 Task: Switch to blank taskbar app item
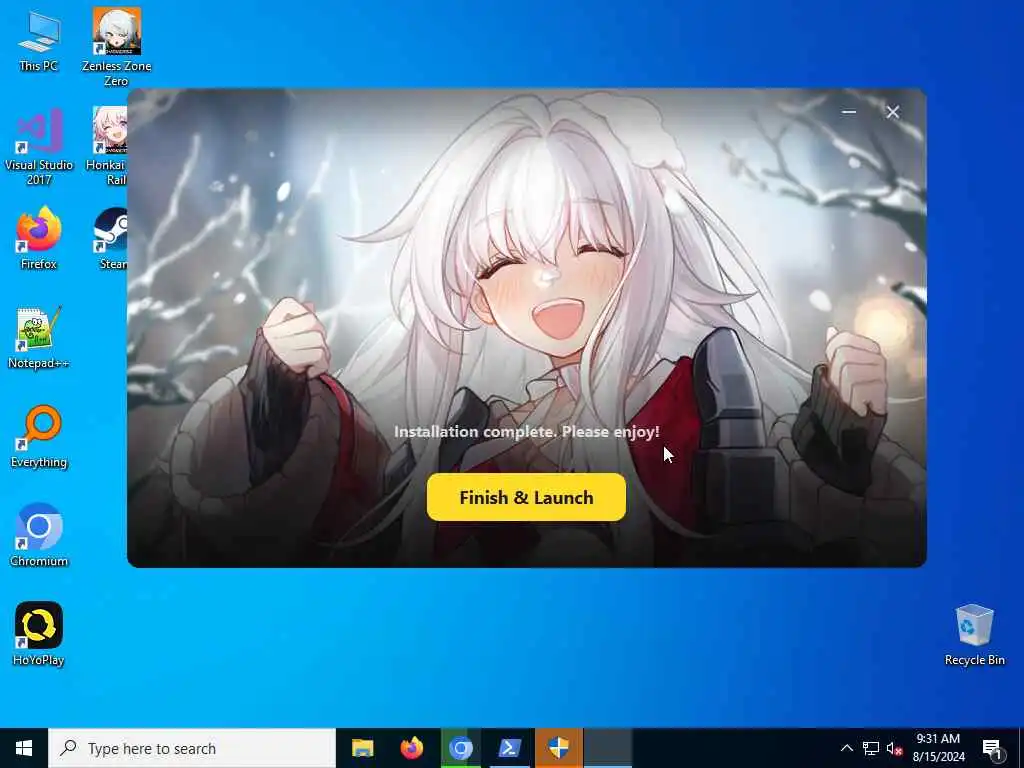coord(607,748)
